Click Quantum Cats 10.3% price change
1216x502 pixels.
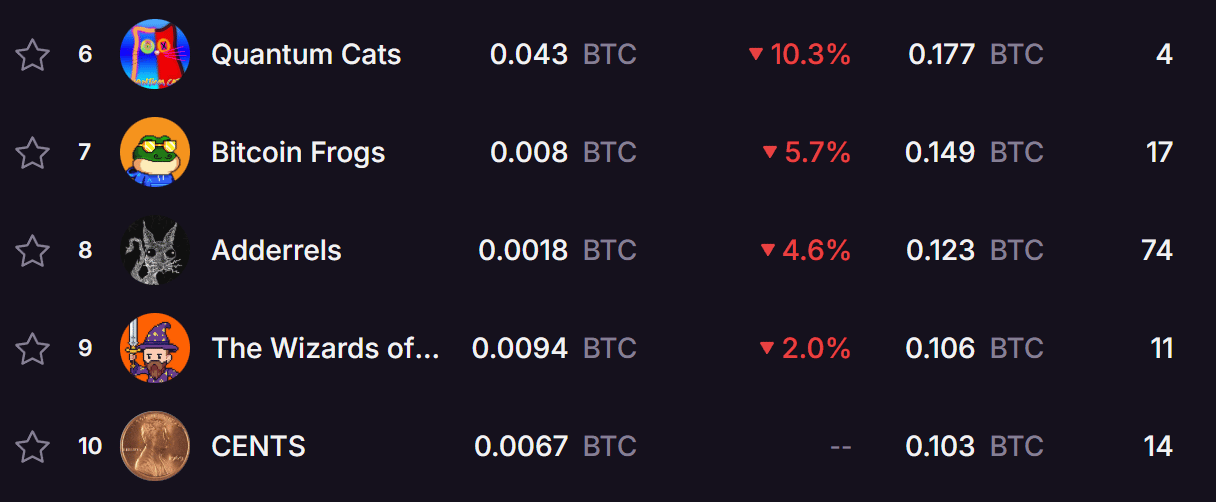(800, 54)
